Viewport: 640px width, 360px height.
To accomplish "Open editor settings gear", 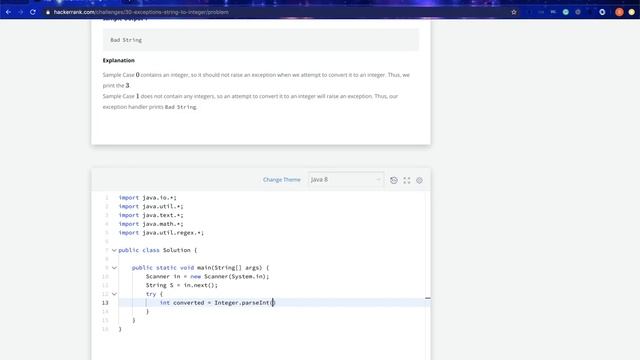I will (419, 180).
